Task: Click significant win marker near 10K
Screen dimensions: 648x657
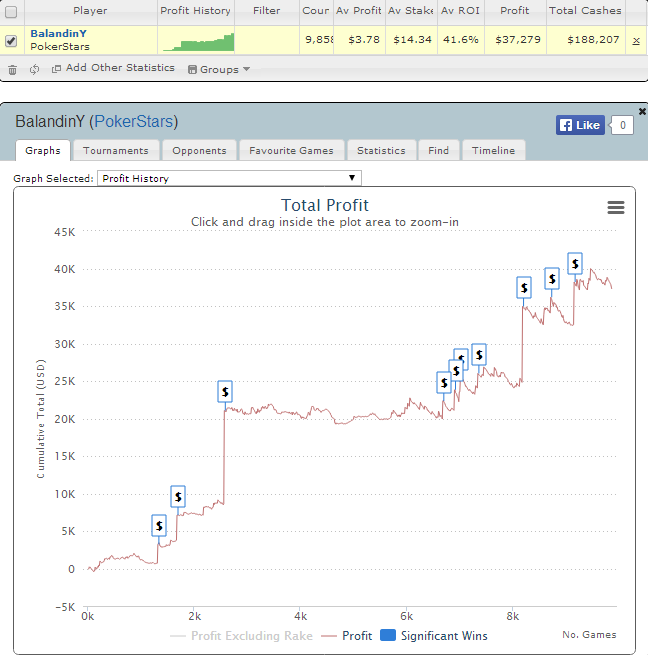Action: (178, 497)
